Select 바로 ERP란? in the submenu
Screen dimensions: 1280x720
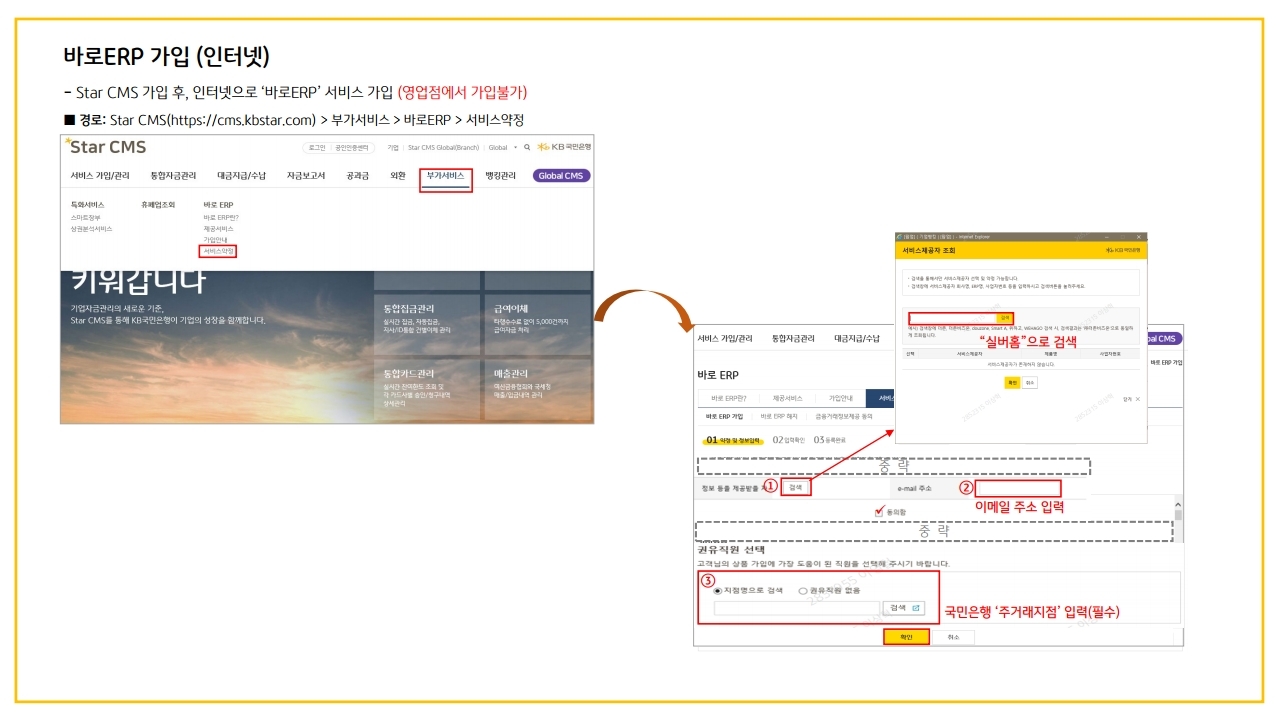(221, 217)
